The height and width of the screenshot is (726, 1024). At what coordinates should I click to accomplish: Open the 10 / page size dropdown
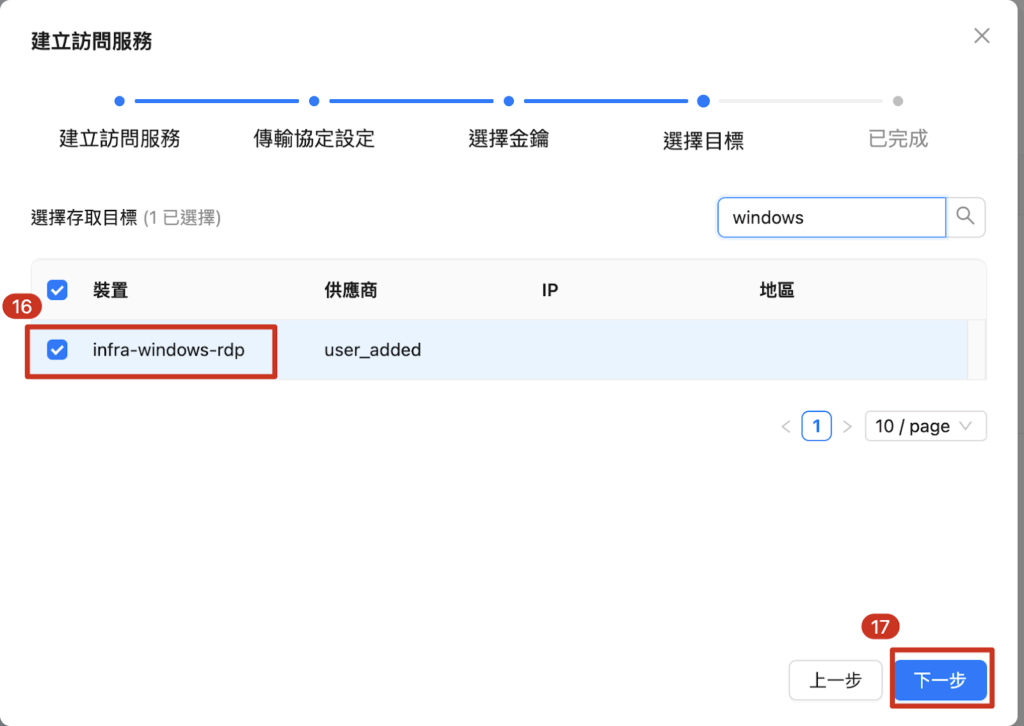tap(924, 426)
